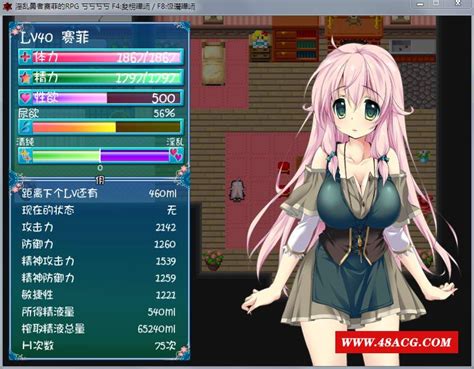Click the blue icon on the 56% gauge
The width and height of the screenshot is (474, 369).
coord(26,127)
